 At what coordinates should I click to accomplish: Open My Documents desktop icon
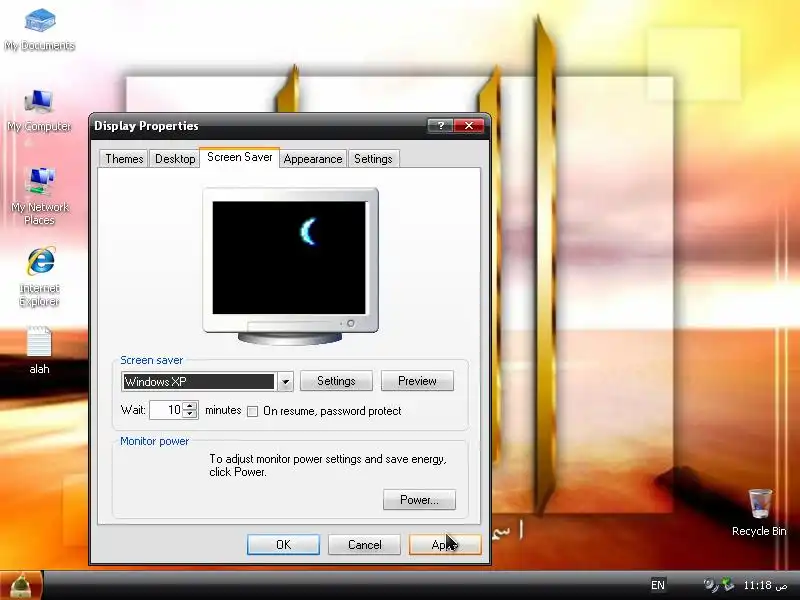tap(40, 30)
